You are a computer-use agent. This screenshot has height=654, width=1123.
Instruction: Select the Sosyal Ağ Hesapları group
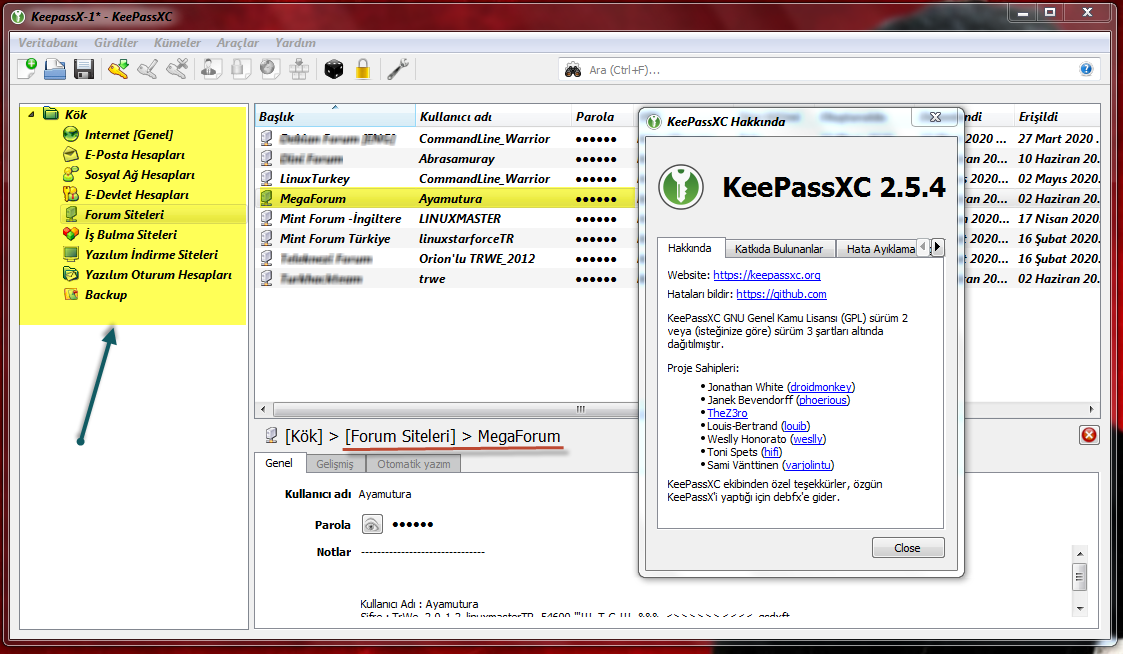(140, 175)
